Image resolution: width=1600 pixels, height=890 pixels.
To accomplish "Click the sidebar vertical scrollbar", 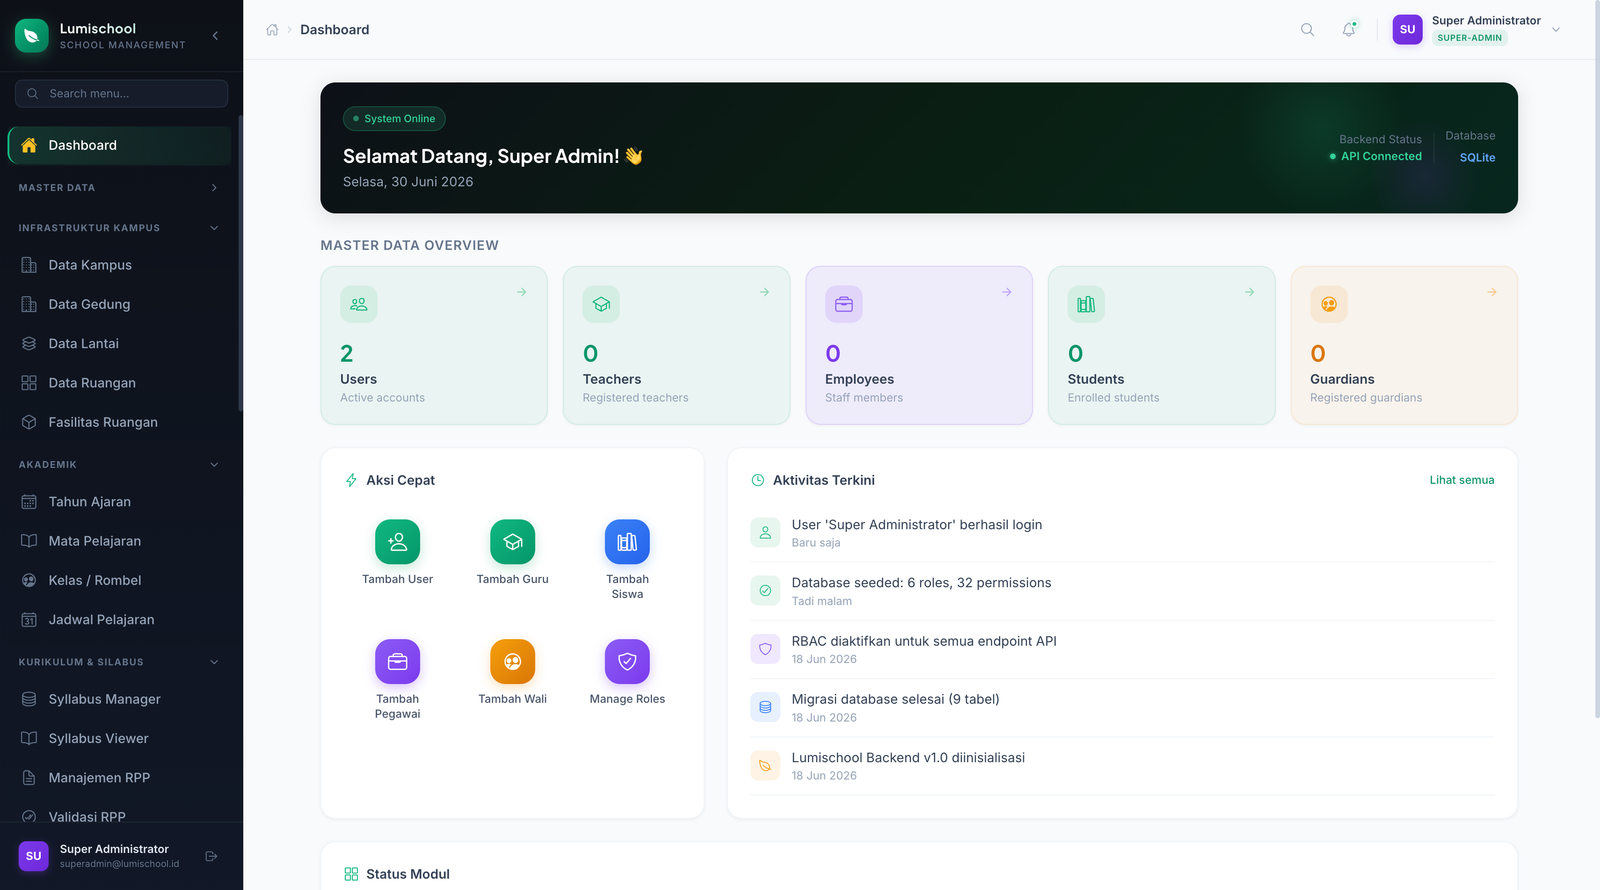I will coord(241,263).
